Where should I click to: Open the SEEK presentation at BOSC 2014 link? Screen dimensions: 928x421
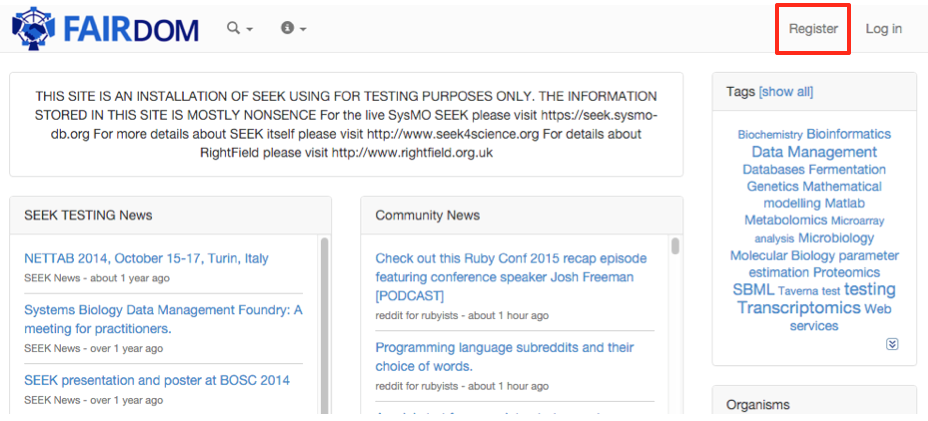click(156, 380)
